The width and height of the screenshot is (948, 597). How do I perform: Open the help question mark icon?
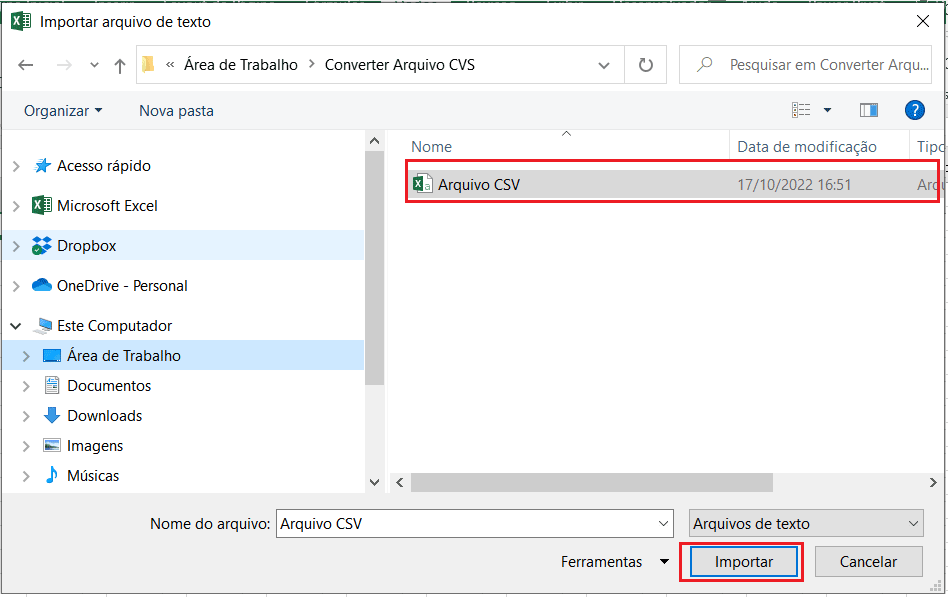tap(913, 110)
